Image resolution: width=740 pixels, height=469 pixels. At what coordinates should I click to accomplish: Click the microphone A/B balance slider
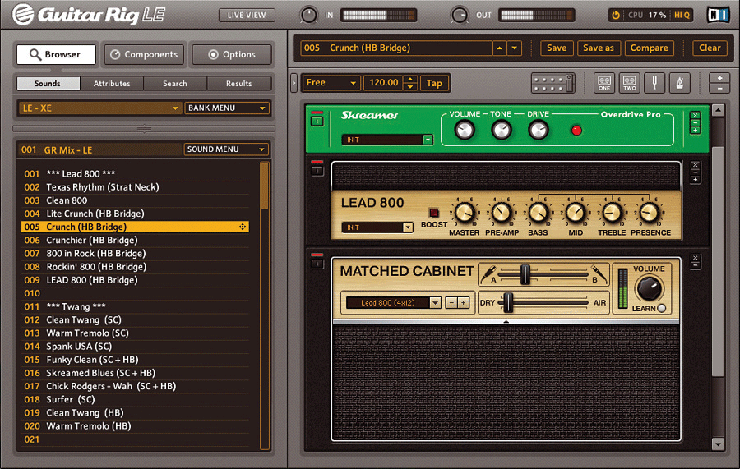pos(524,274)
